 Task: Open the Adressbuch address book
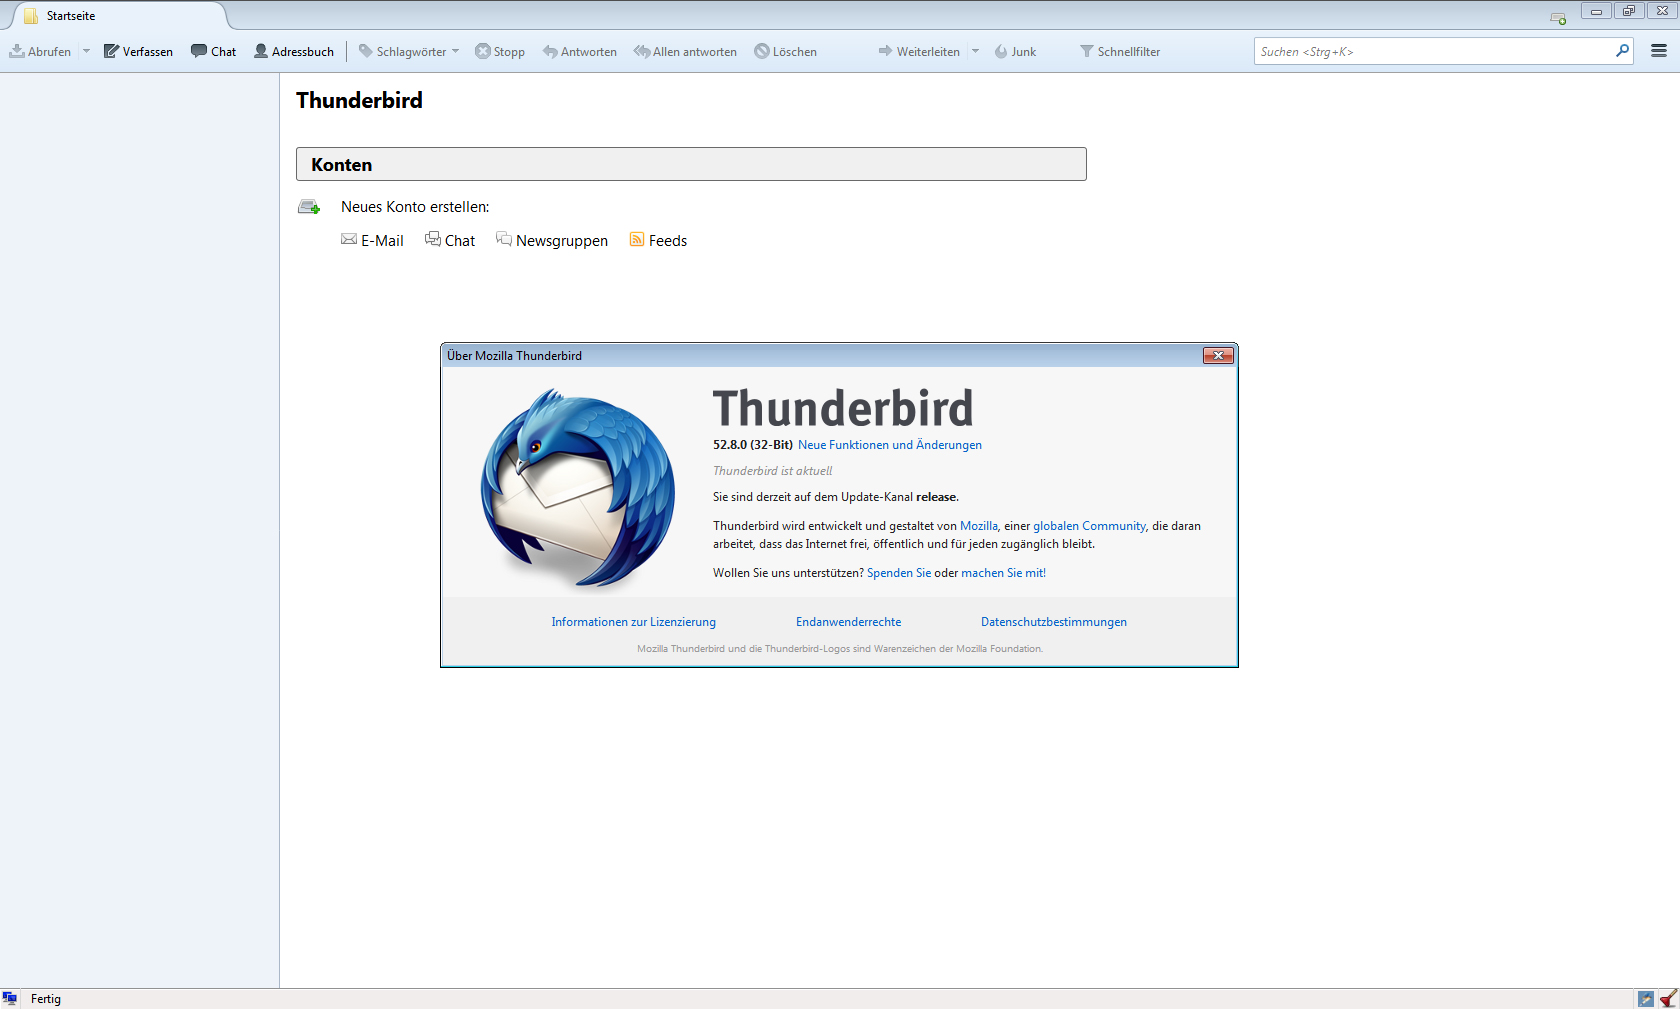pos(294,52)
